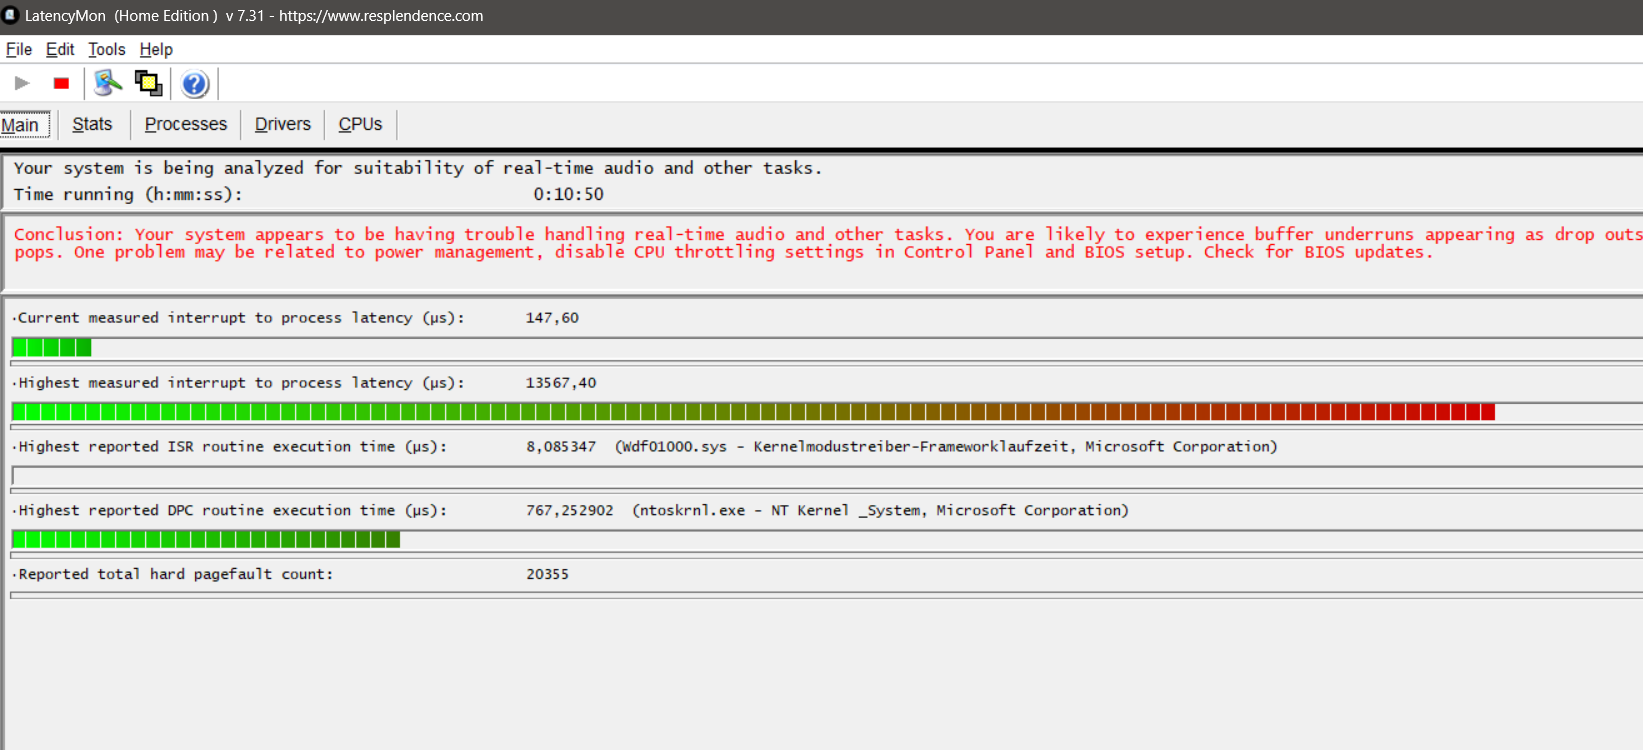Switch to the Drivers tab
Image resolution: width=1643 pixels, height=750 pixels.
point(283,124)
